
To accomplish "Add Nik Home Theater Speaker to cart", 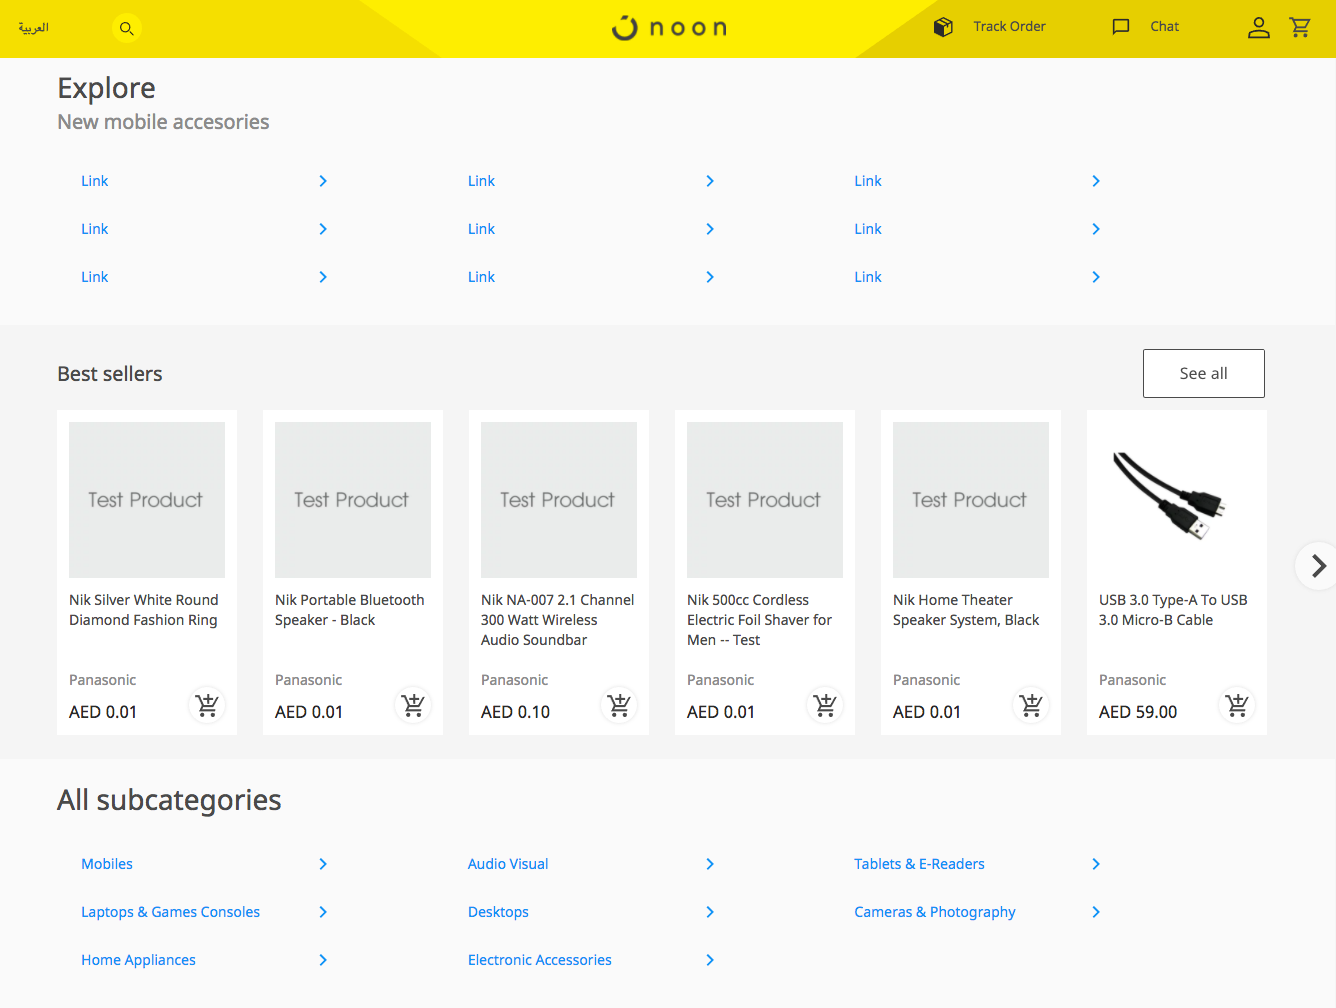I will [x=1031, y=705].
